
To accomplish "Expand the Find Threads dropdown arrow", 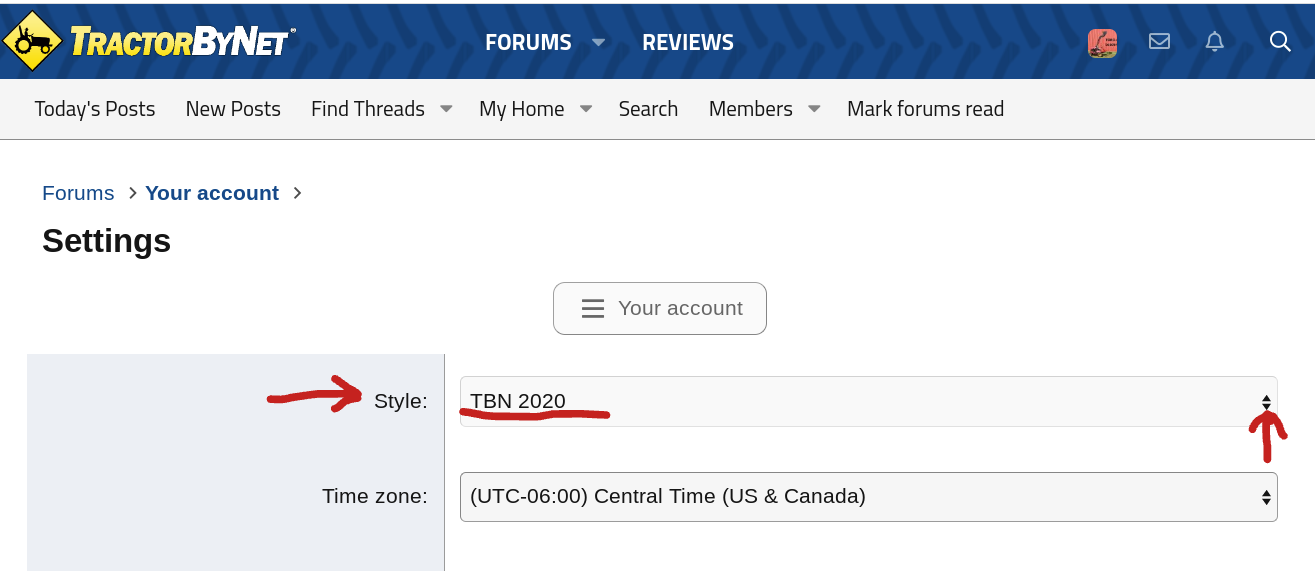I will 447,109.
